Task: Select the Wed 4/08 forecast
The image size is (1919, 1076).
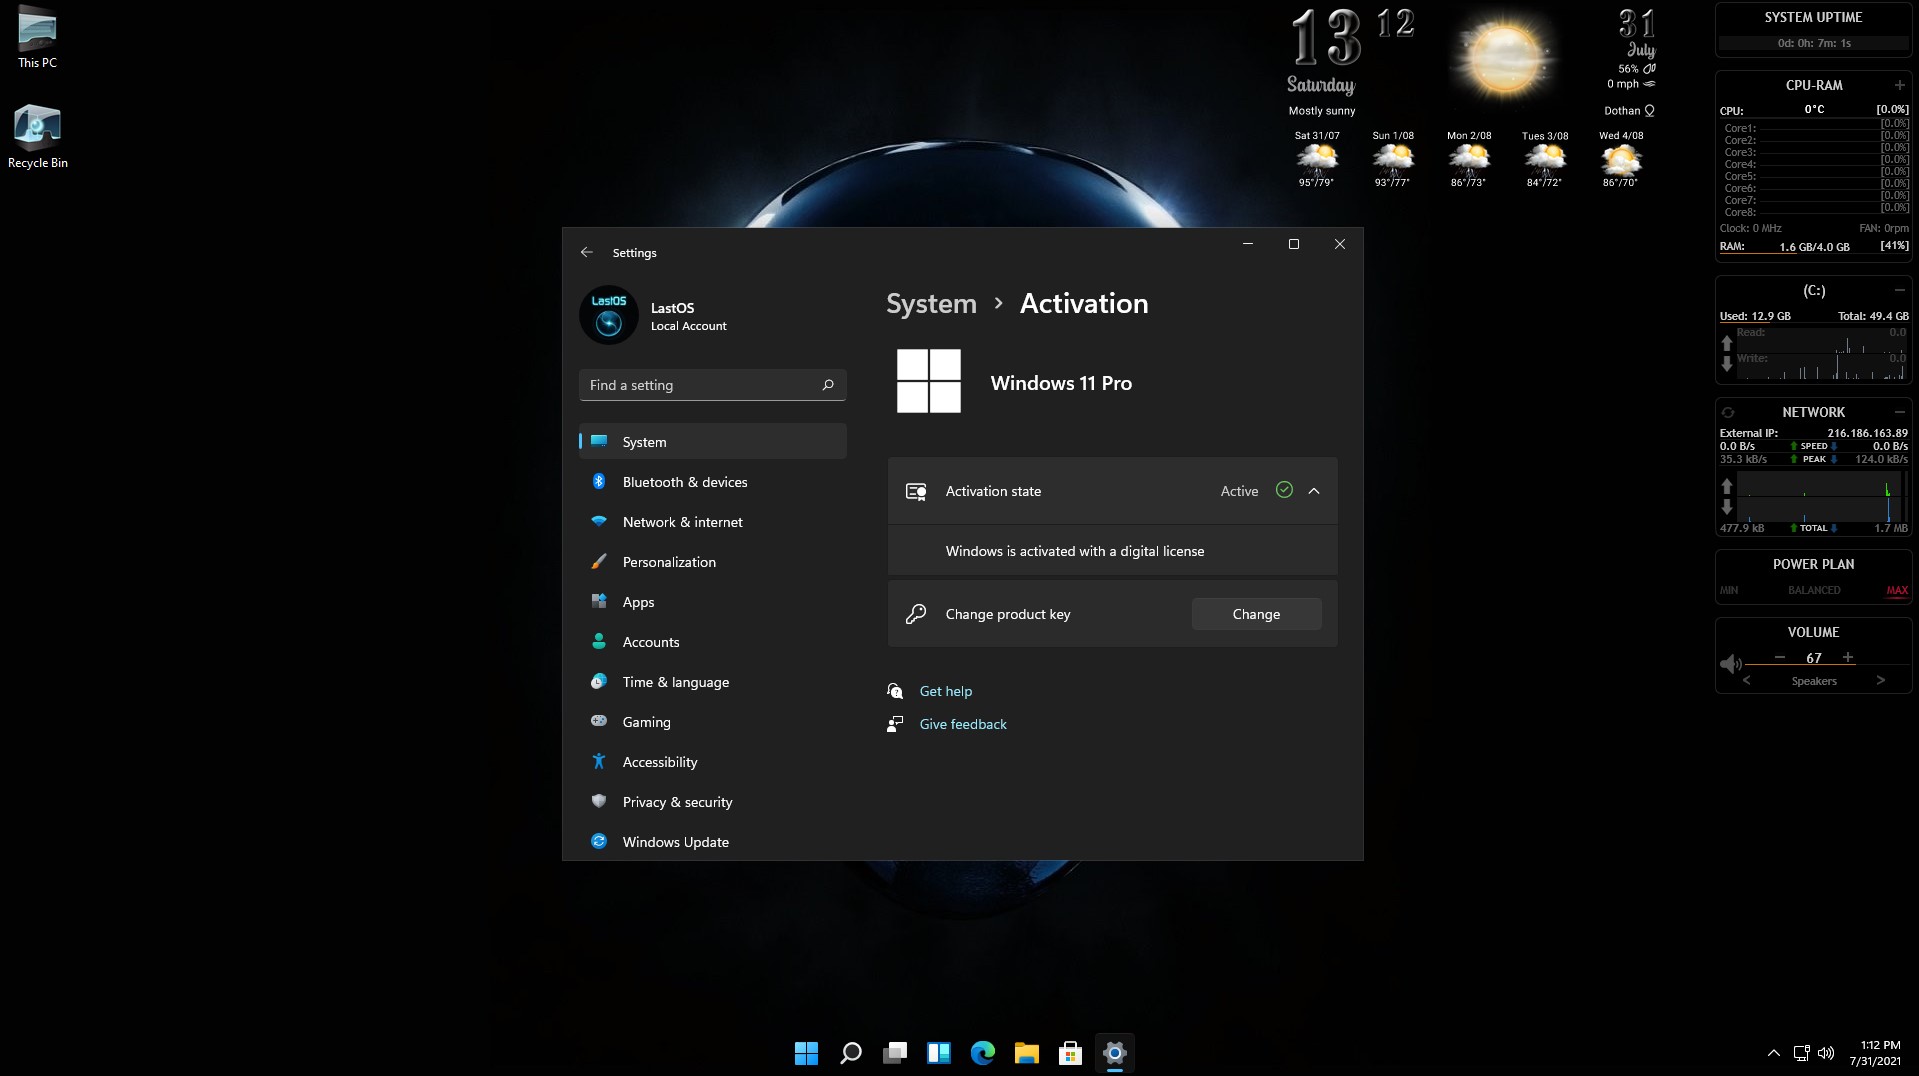Action: pos(1621,158)
